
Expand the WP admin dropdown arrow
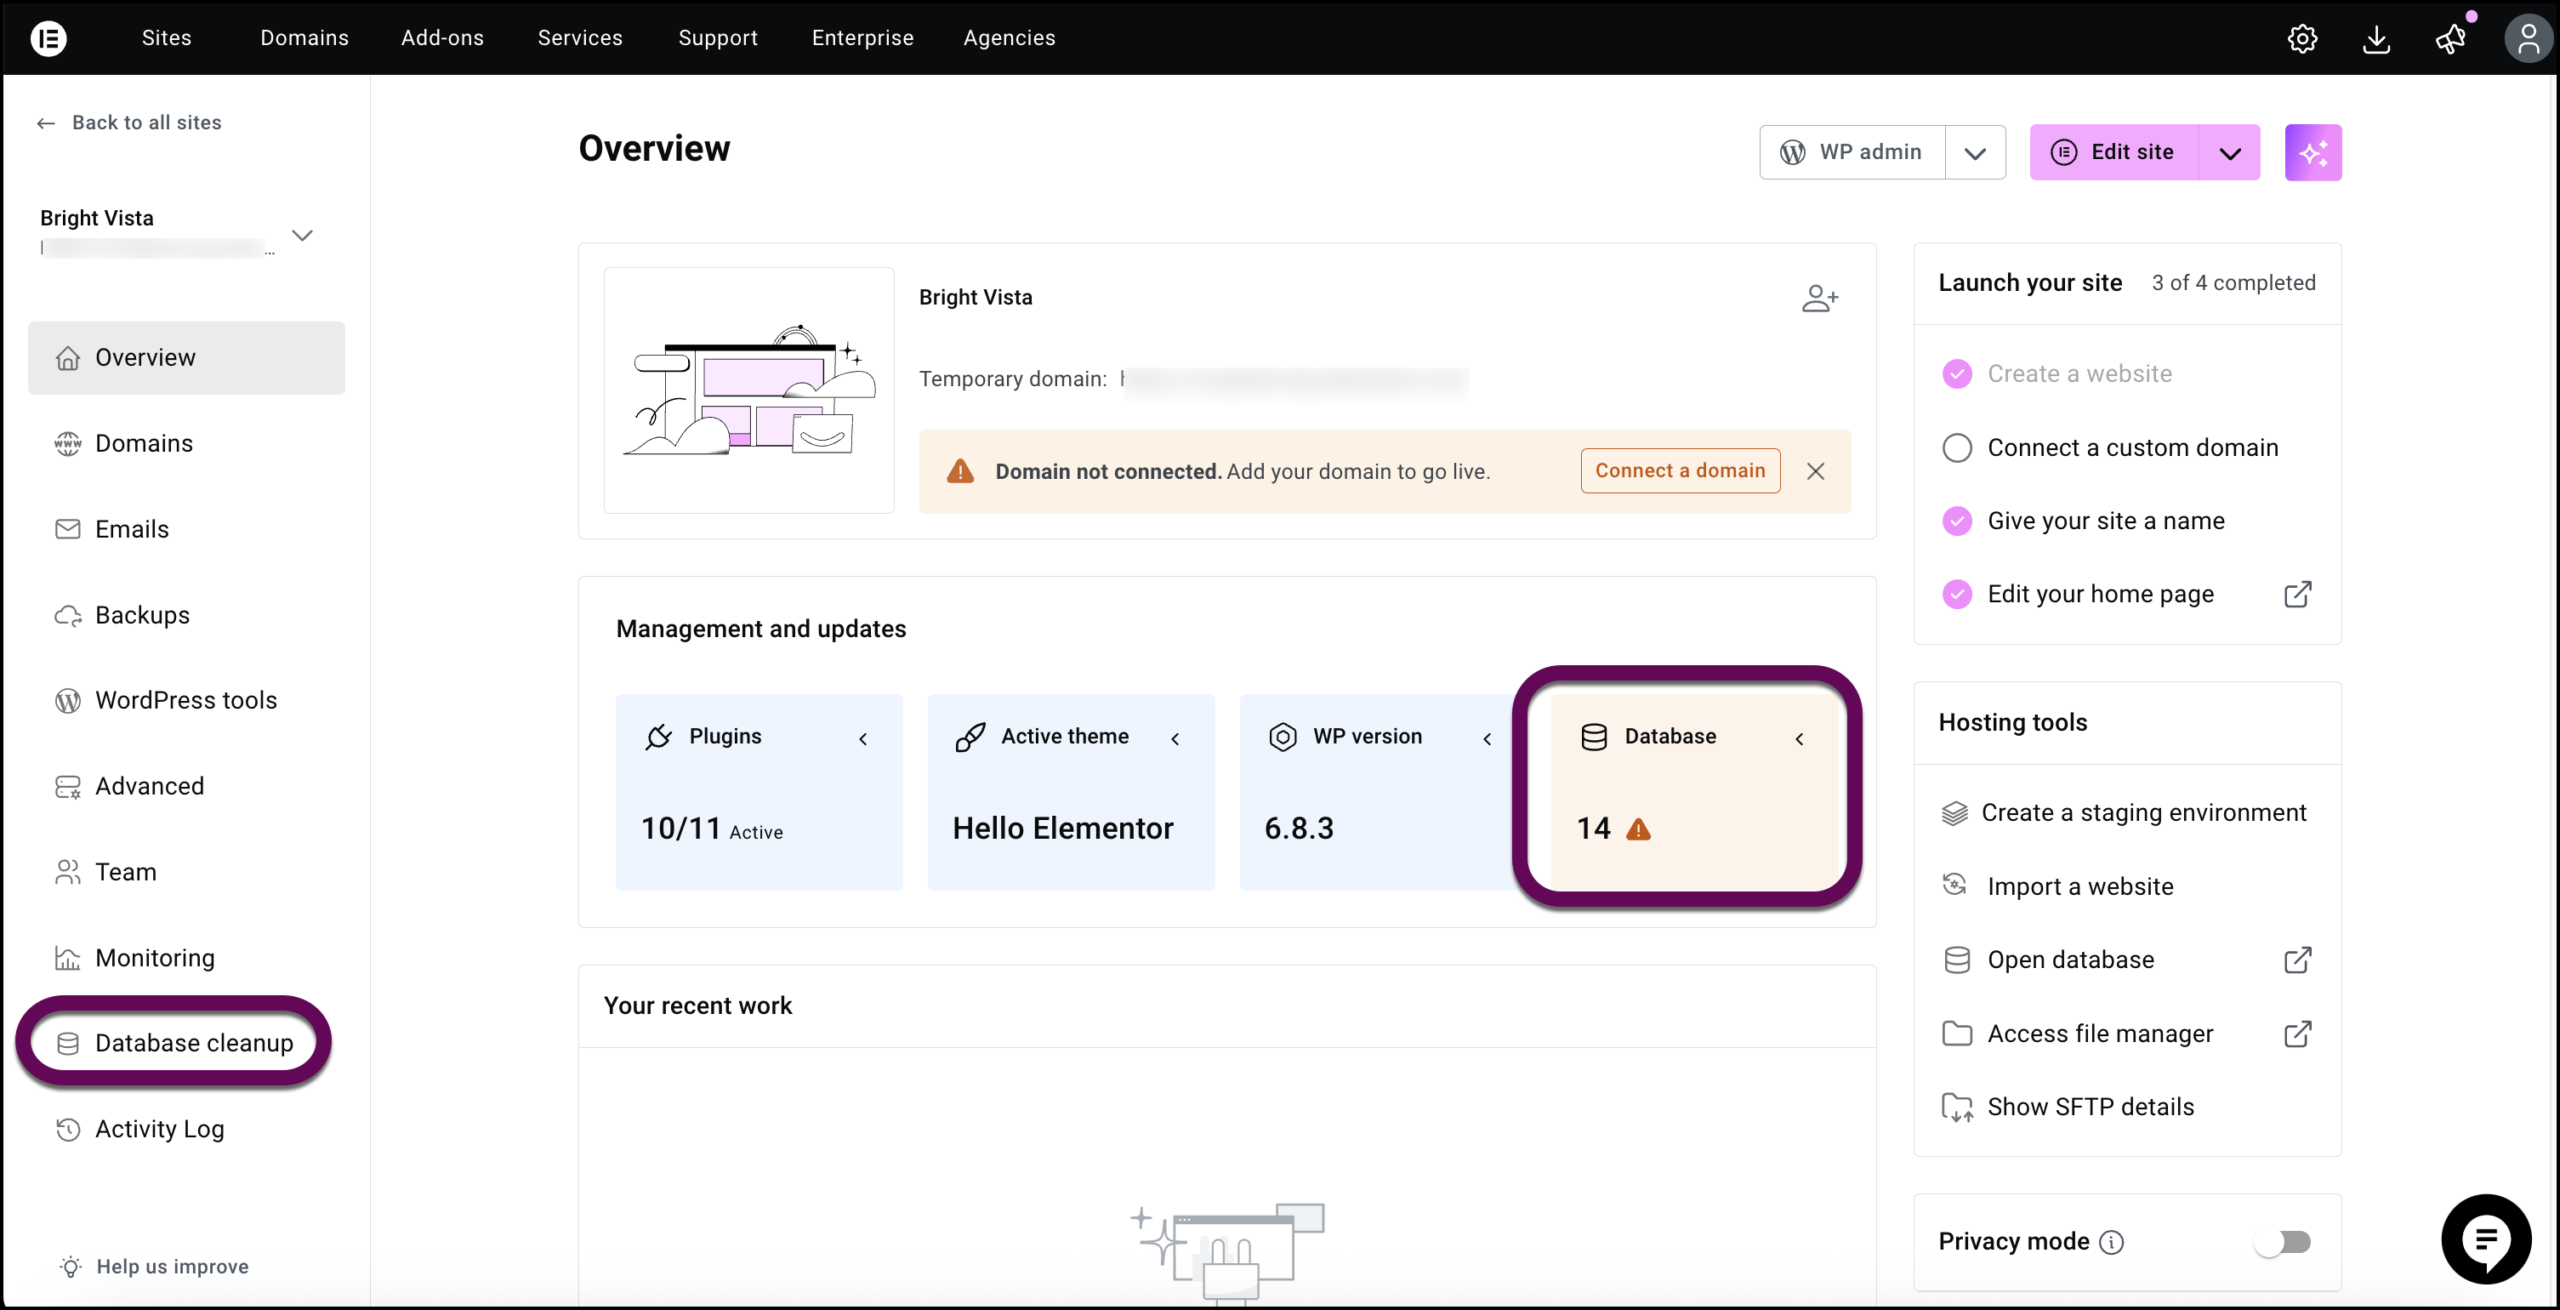pos(1974,153)
